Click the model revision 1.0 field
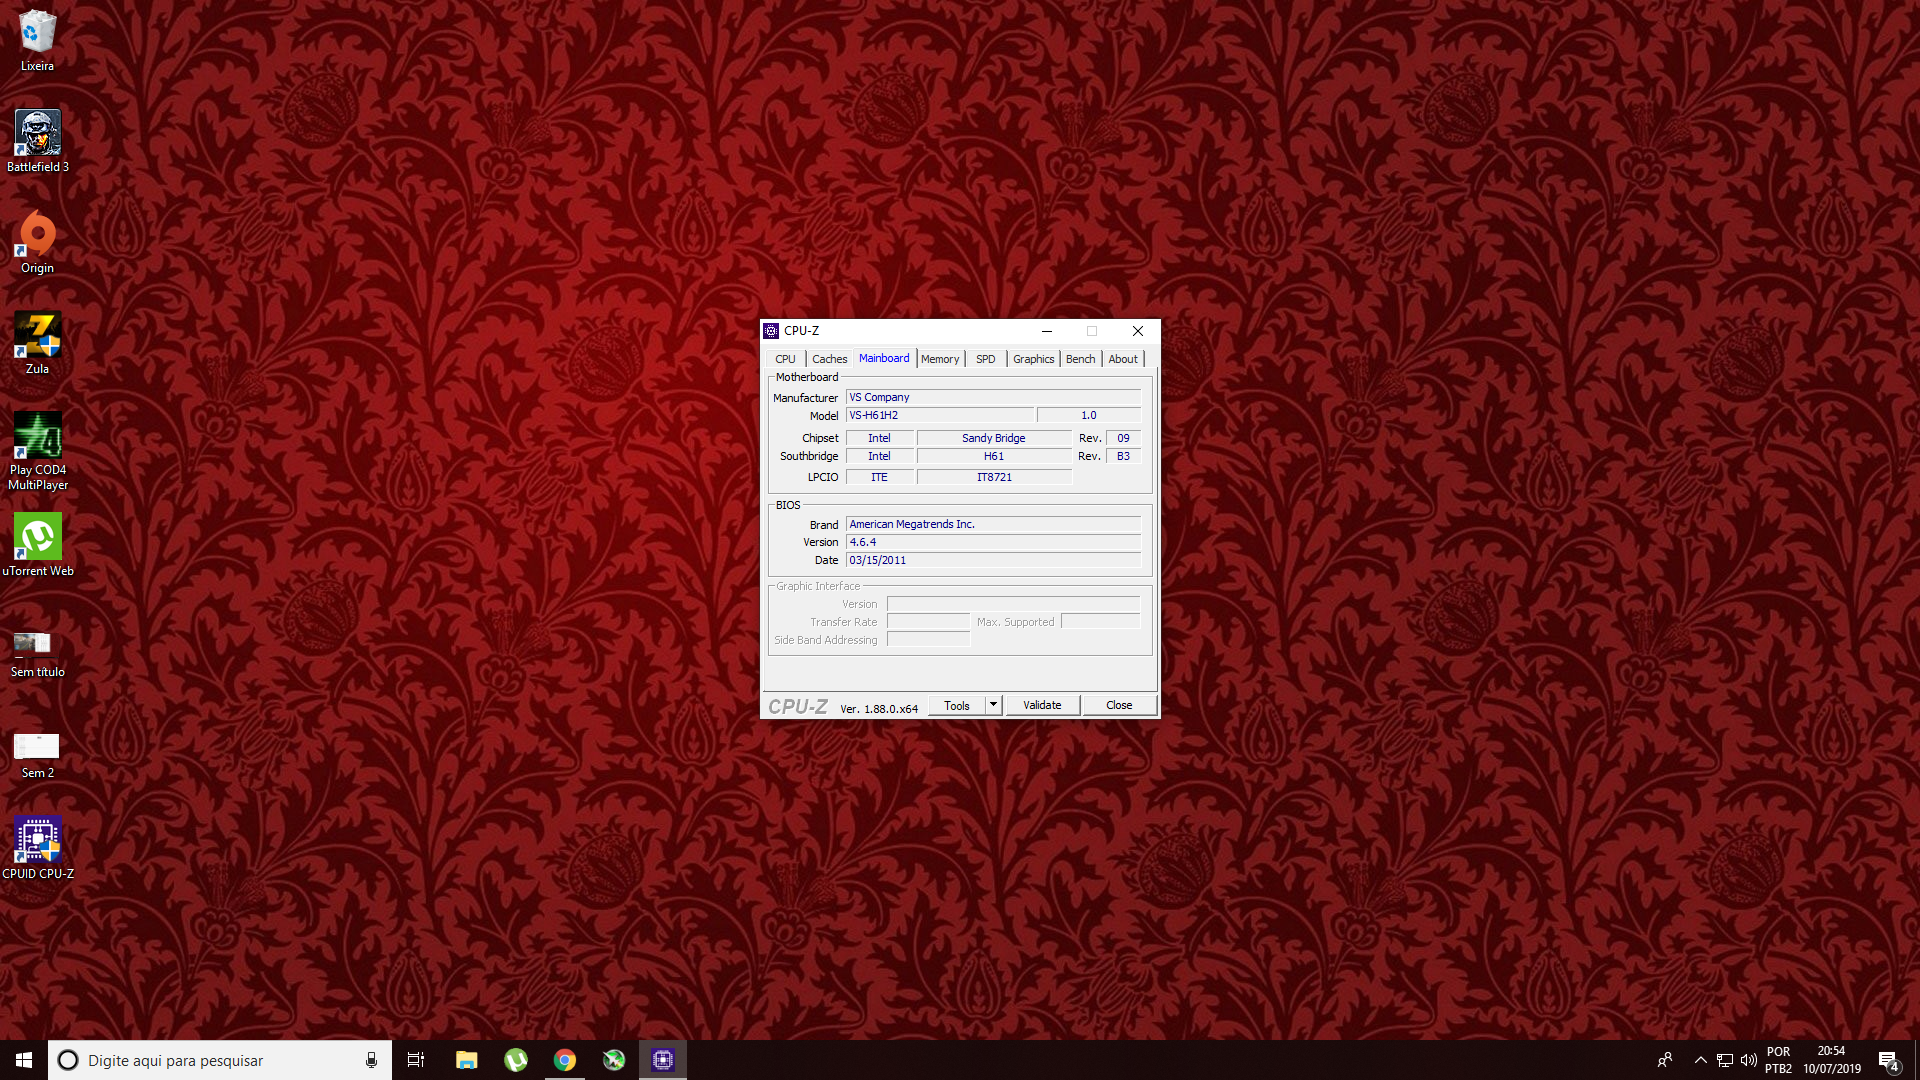Image resolution: width=1920 pixels, height=1080 pixels. (x=1089, y=415)
